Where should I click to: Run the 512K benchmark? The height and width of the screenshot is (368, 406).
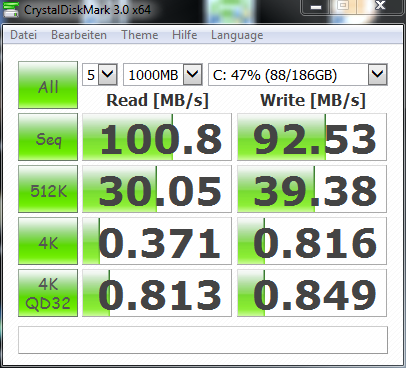(48, 189)
